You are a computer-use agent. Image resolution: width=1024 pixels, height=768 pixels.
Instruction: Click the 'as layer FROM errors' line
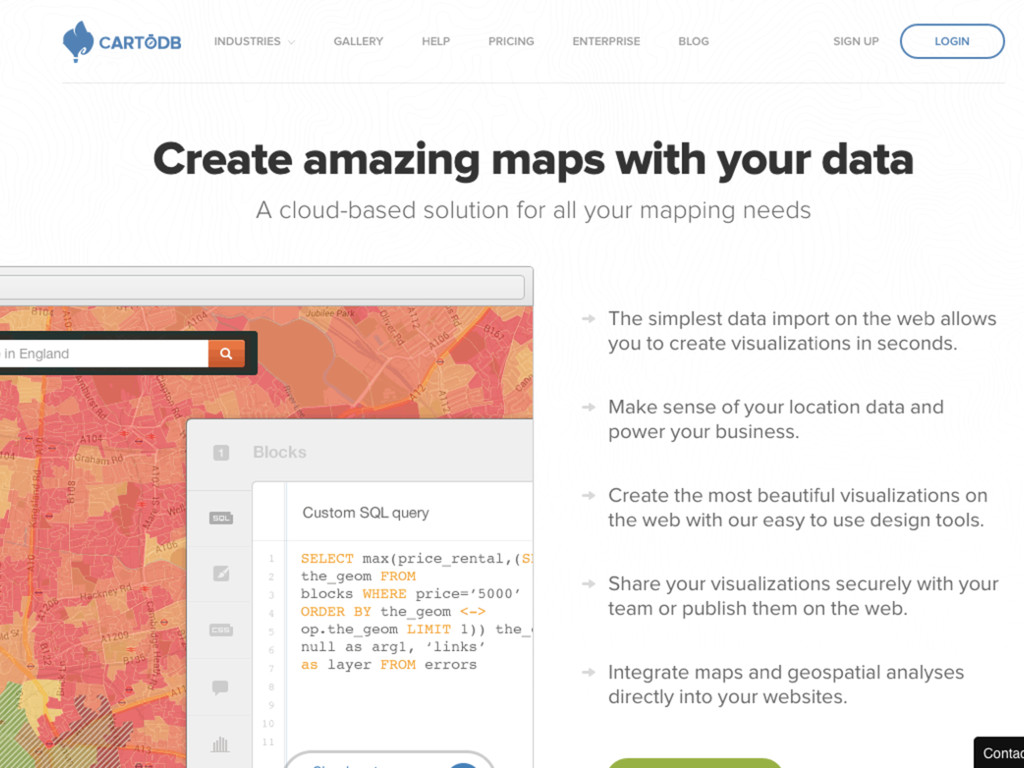coord(389,664)
